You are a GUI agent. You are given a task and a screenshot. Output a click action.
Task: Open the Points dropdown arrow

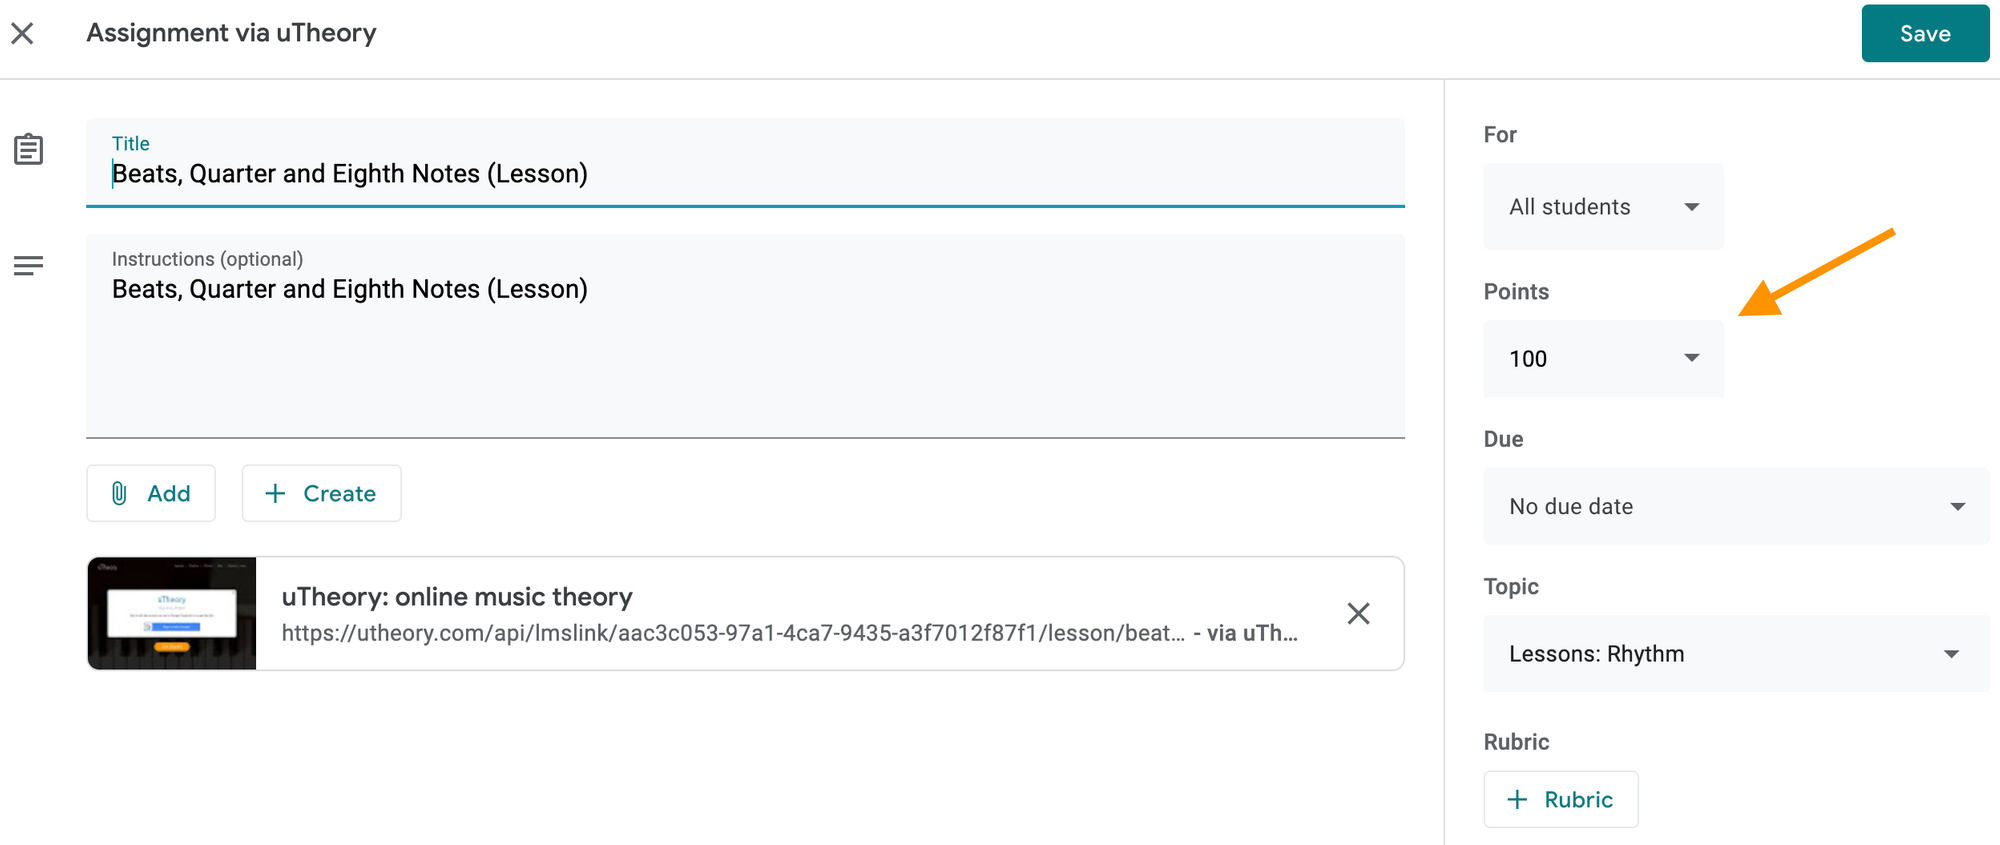click(x=1692, y=358)
